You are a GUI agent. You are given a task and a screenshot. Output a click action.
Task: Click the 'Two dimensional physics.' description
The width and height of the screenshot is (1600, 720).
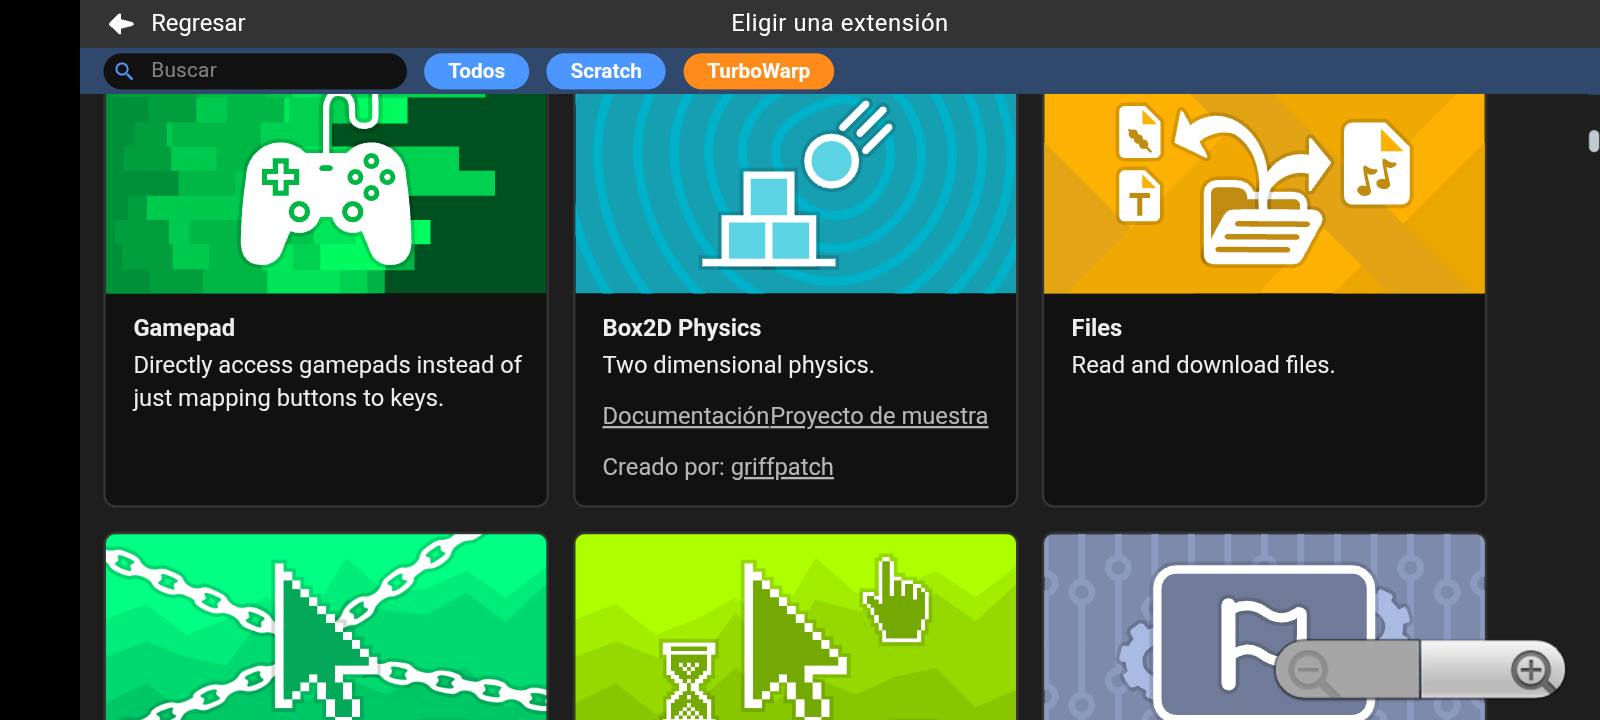tap(738, 365)
